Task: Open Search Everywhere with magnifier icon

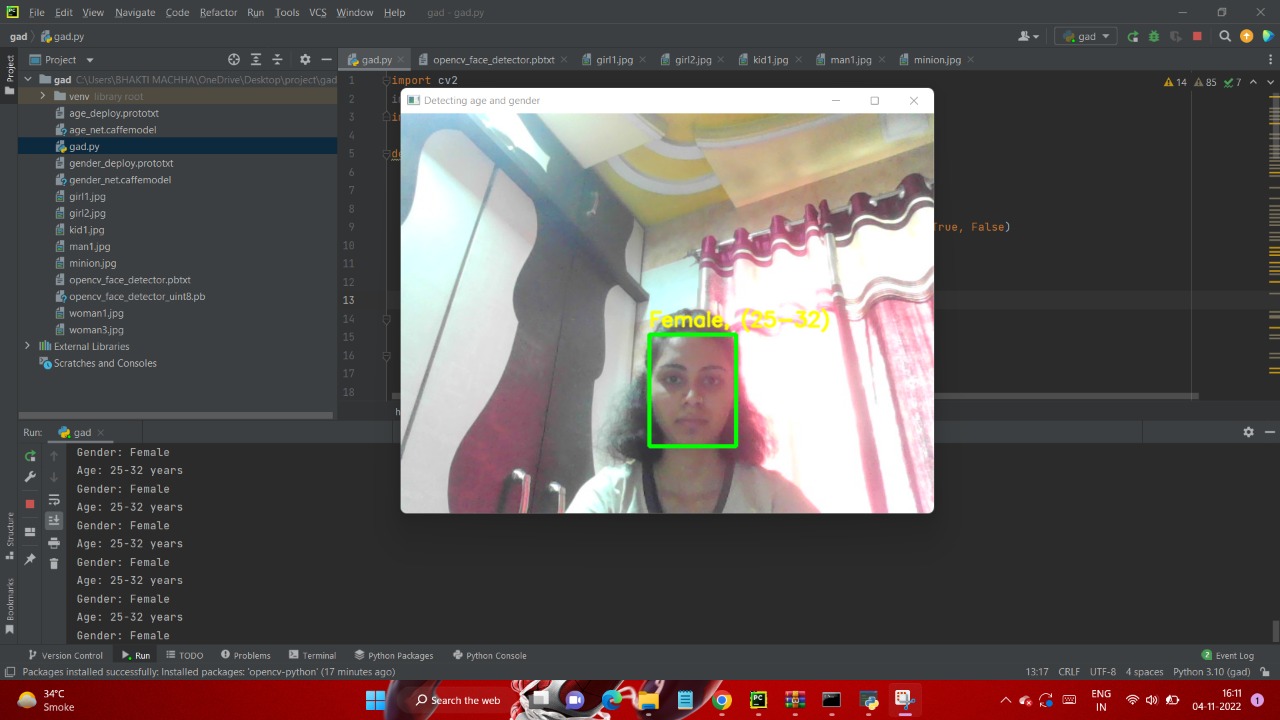Action: pyautogui.click(x=1225, y=36)
